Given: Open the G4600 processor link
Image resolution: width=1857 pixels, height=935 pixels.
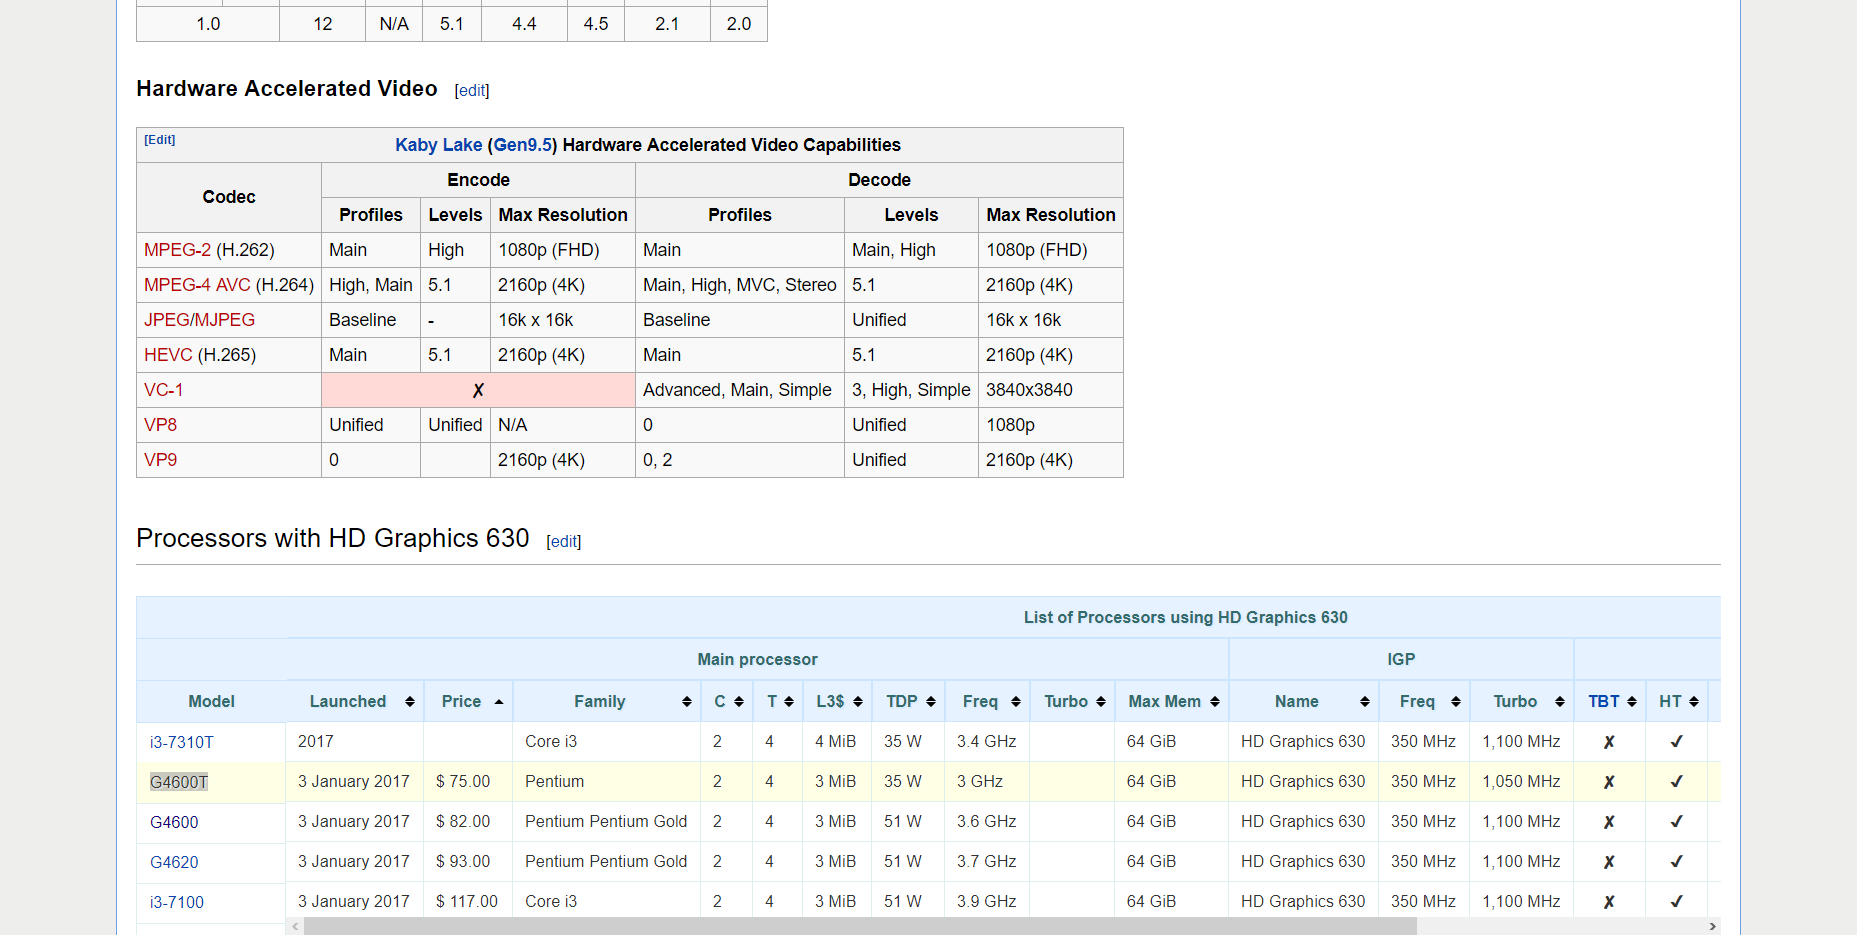Looking at the screenshot, I should coord(174,822).
